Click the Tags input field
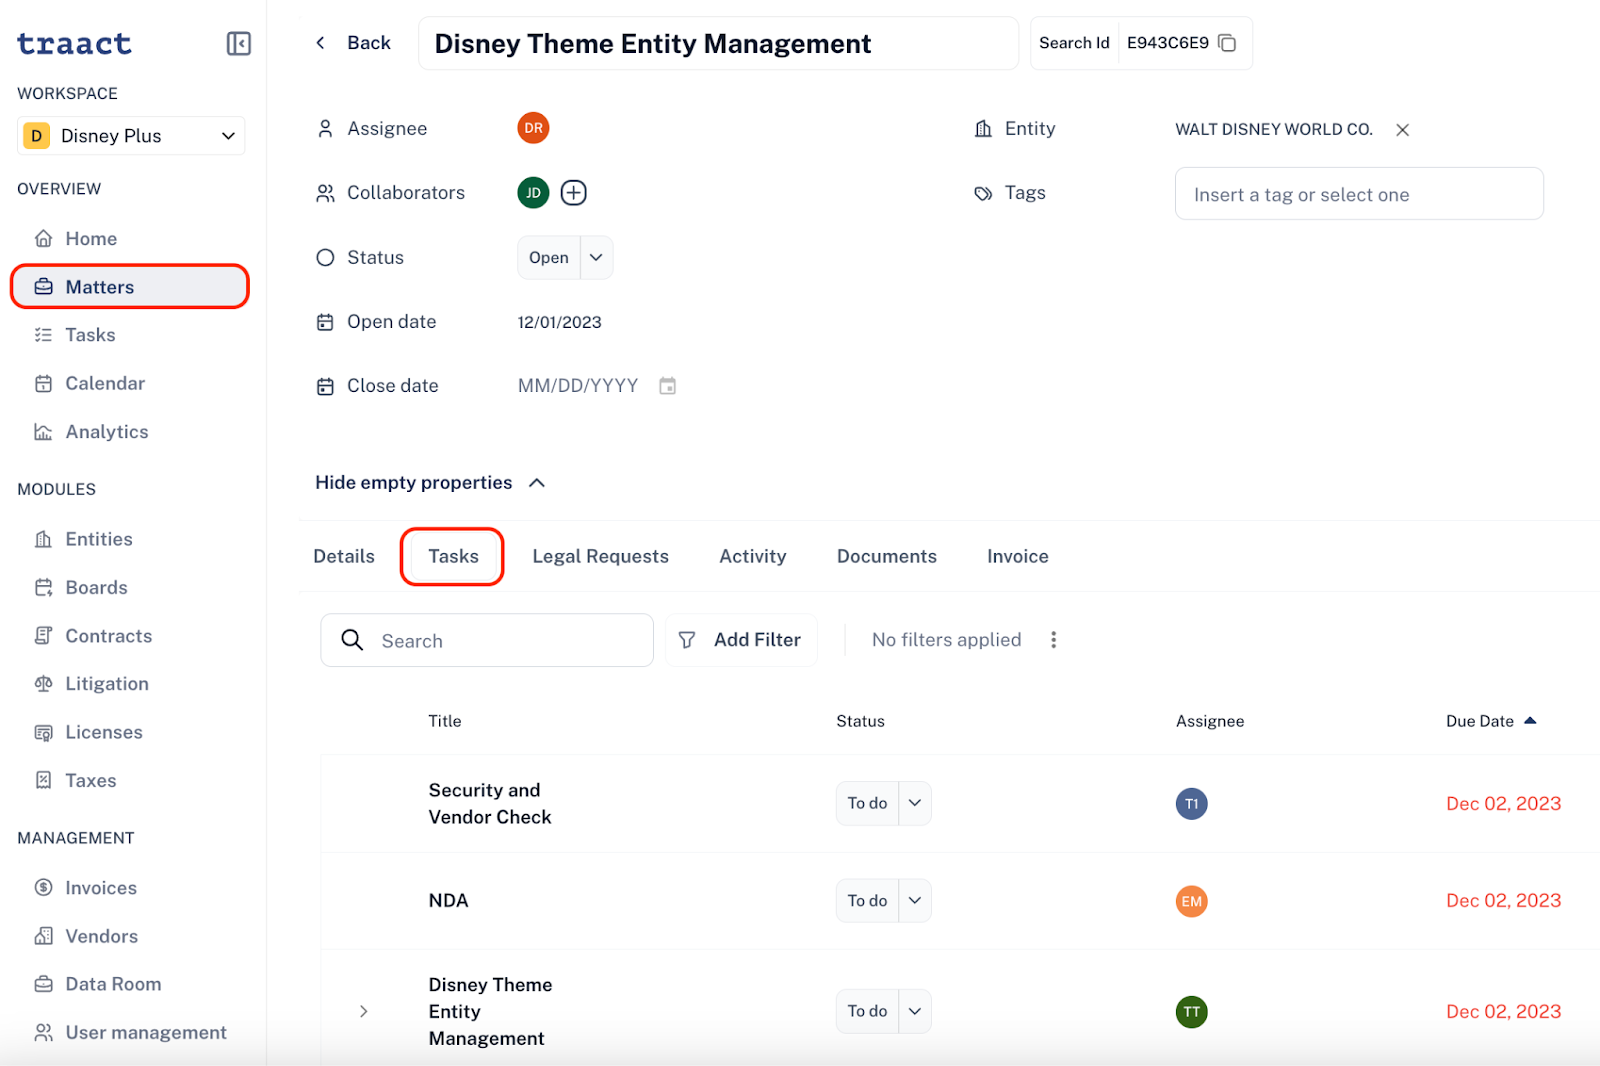 coord(1359,194)
